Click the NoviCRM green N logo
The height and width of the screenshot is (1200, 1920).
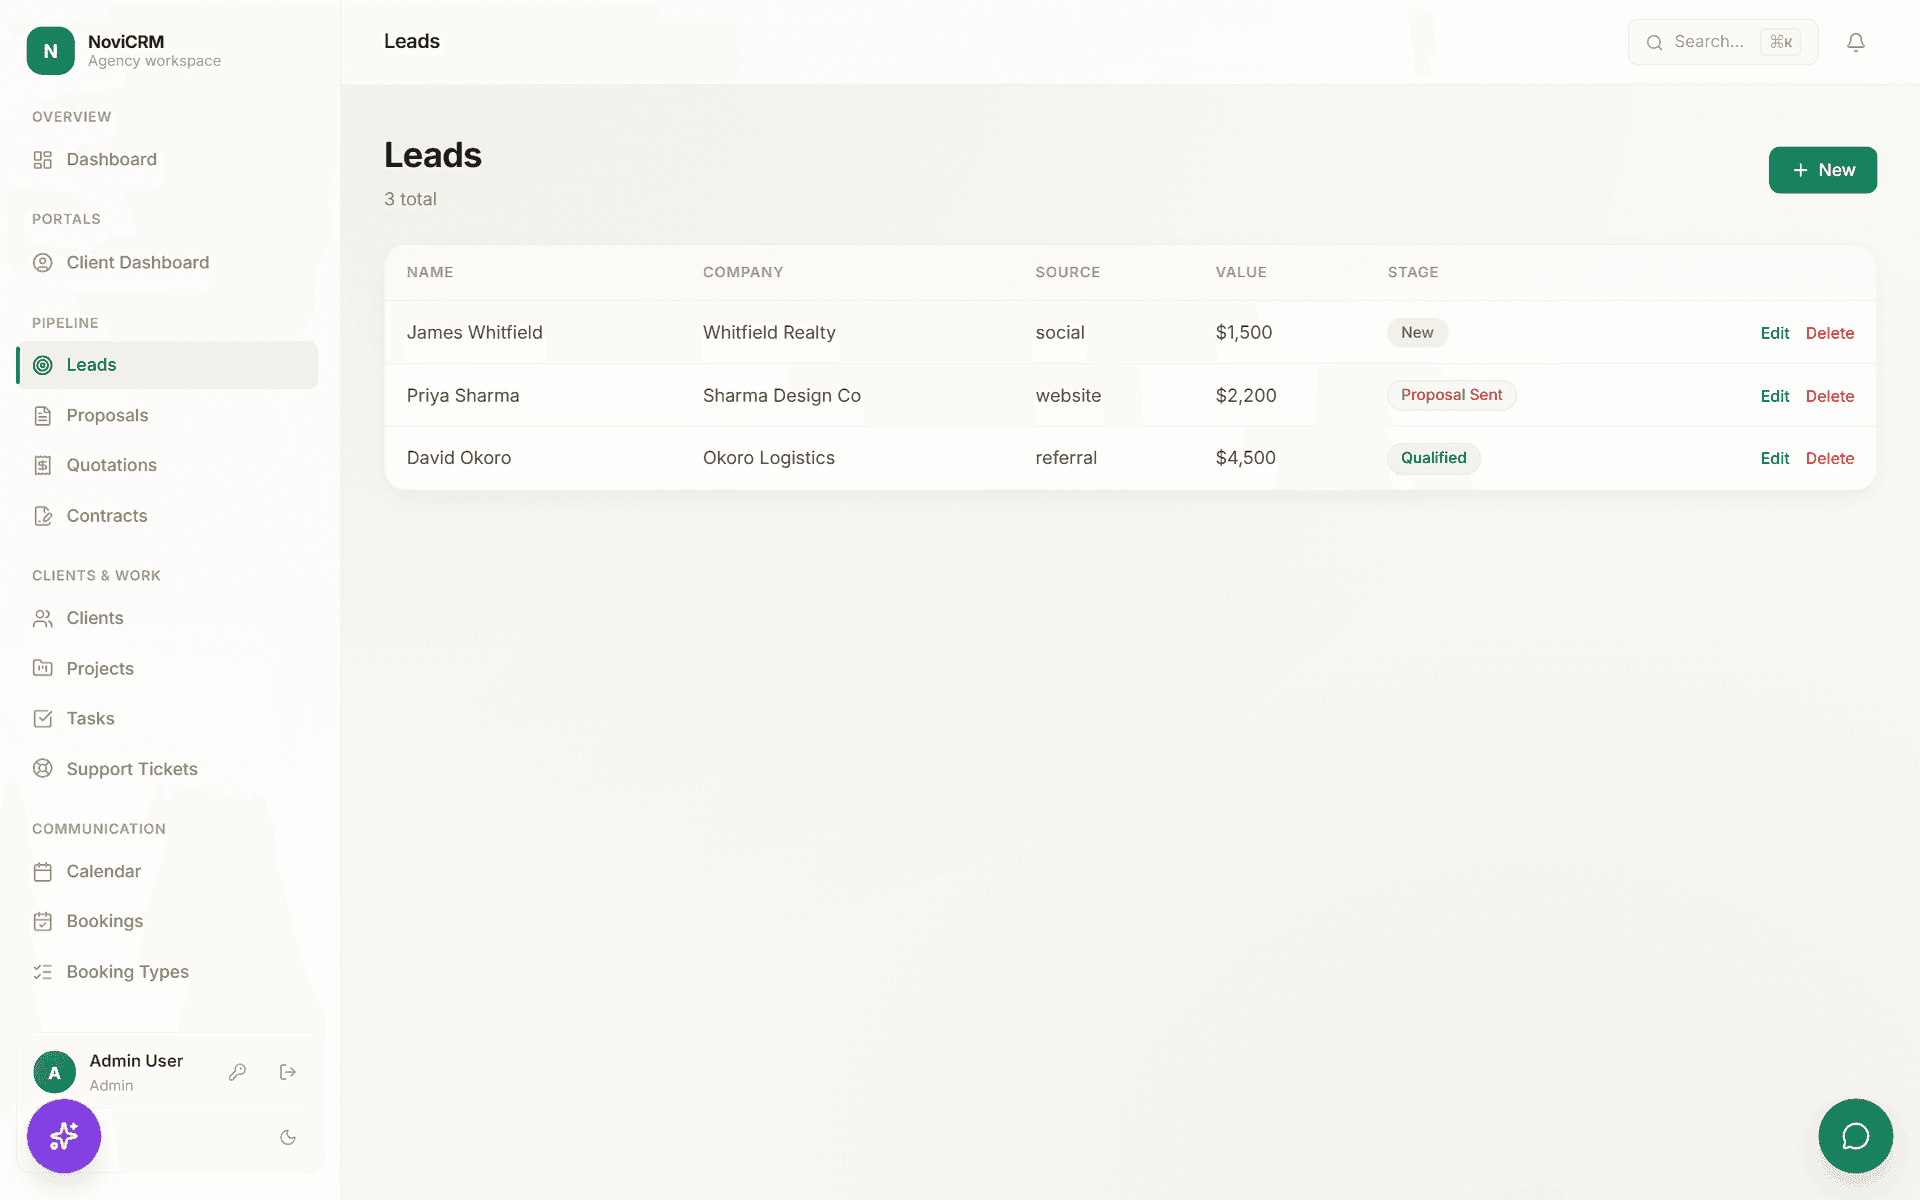point(50,51)
